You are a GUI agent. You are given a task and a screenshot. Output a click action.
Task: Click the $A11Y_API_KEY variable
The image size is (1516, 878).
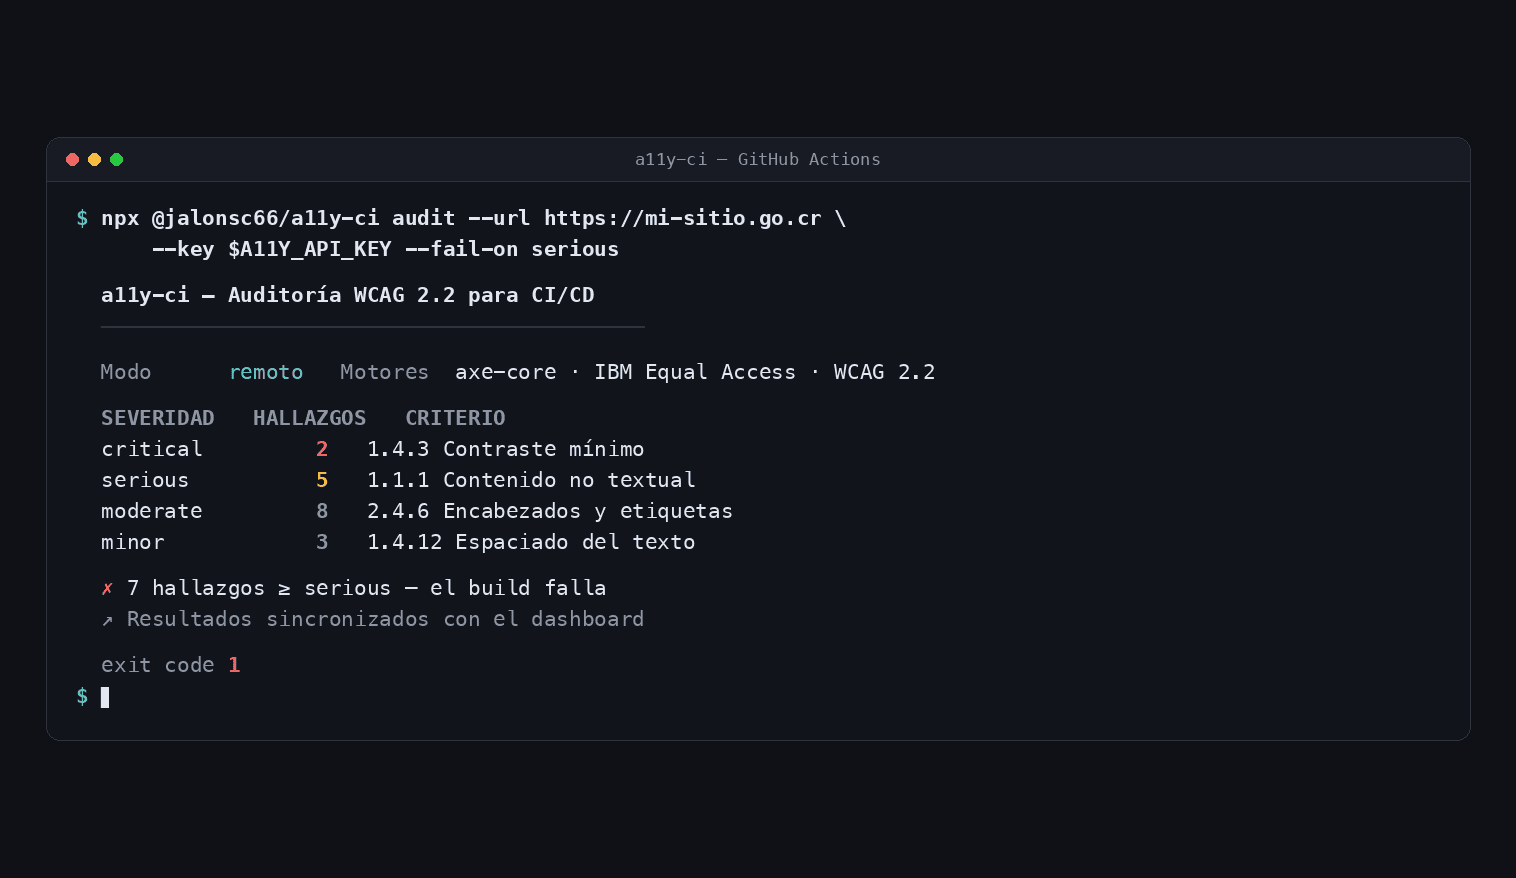pyautogui.click(x=310, y=249)
